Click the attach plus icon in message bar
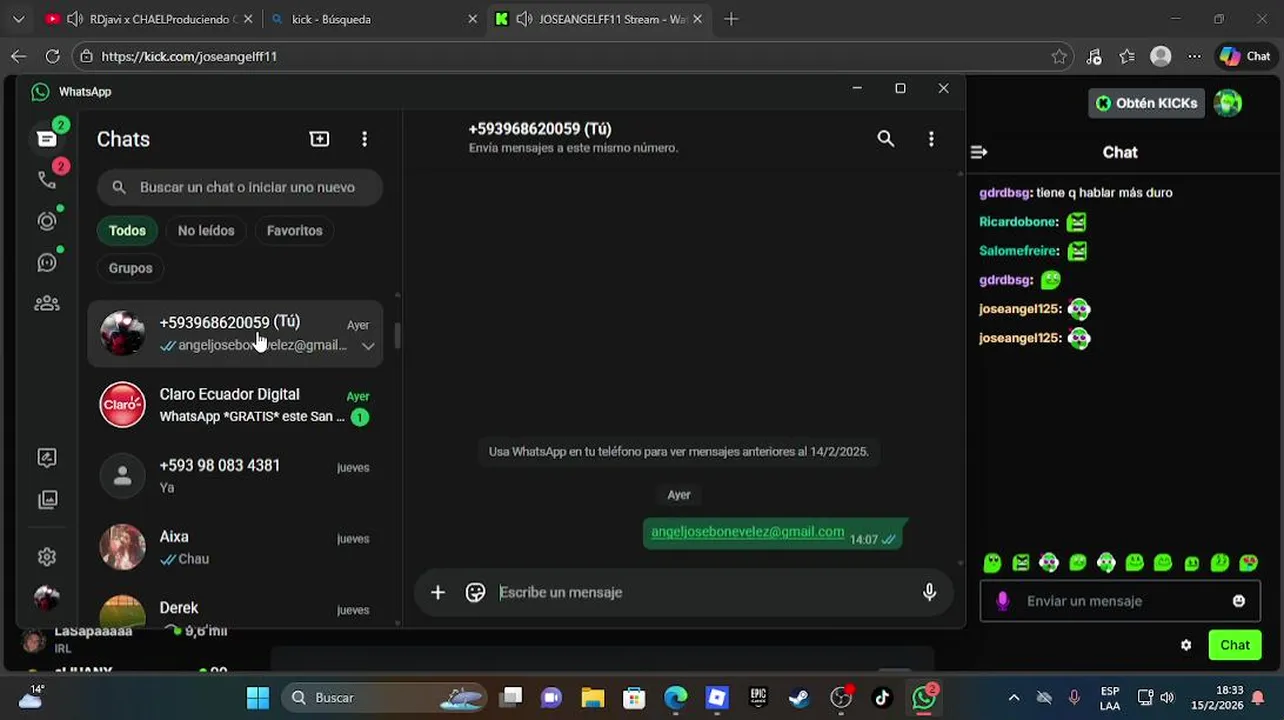The image size is (1284, 720). [x=437, y=592]
